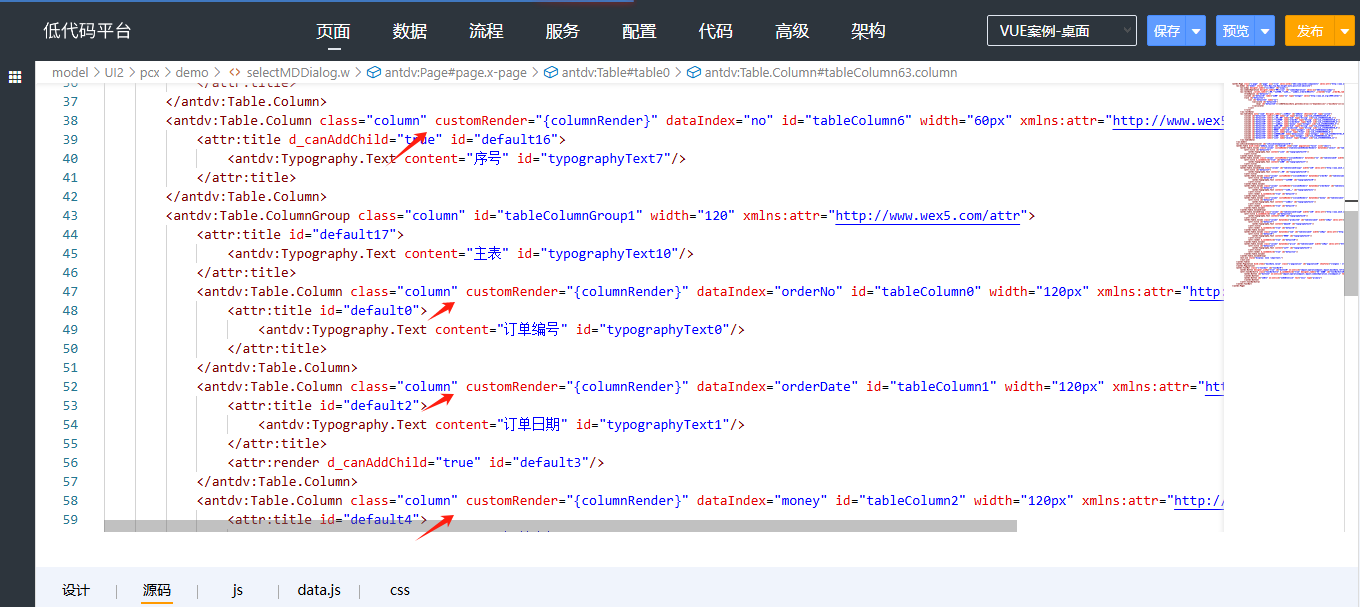This screenshot has height=607, width=1360.
Task: Click the code file icon before selectMDDialog.w
Action: pyautogui.click(x=235, y=72)
